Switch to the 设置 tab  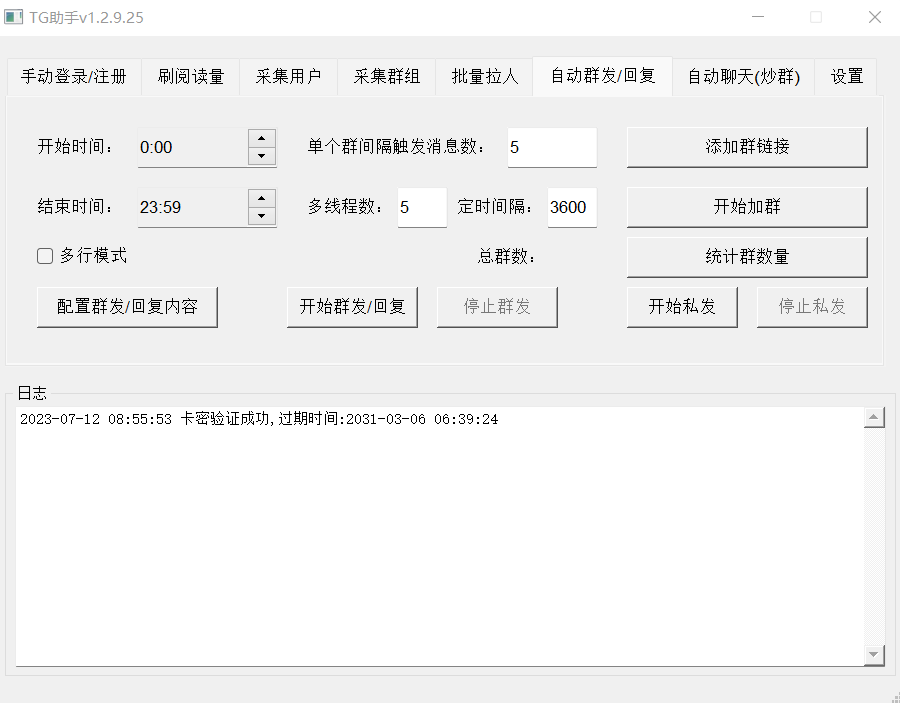point(846,77)
